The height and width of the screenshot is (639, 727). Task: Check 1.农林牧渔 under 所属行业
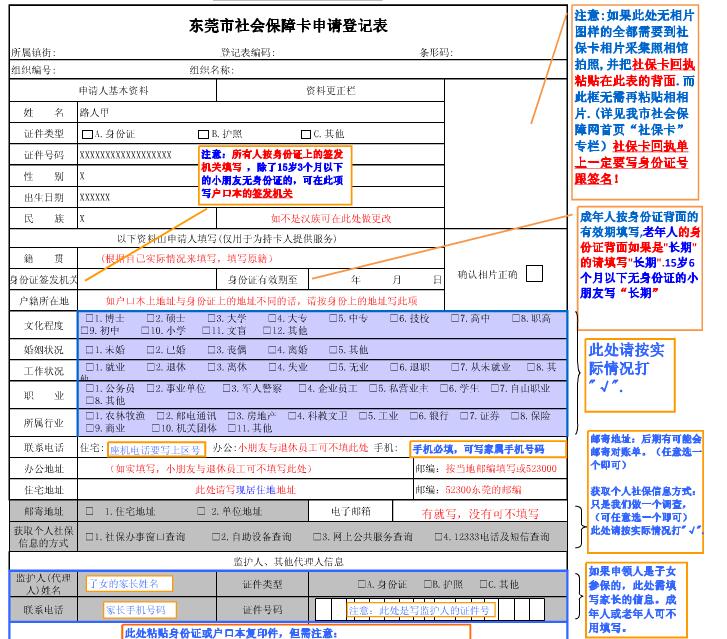click(x=89, y=416)
